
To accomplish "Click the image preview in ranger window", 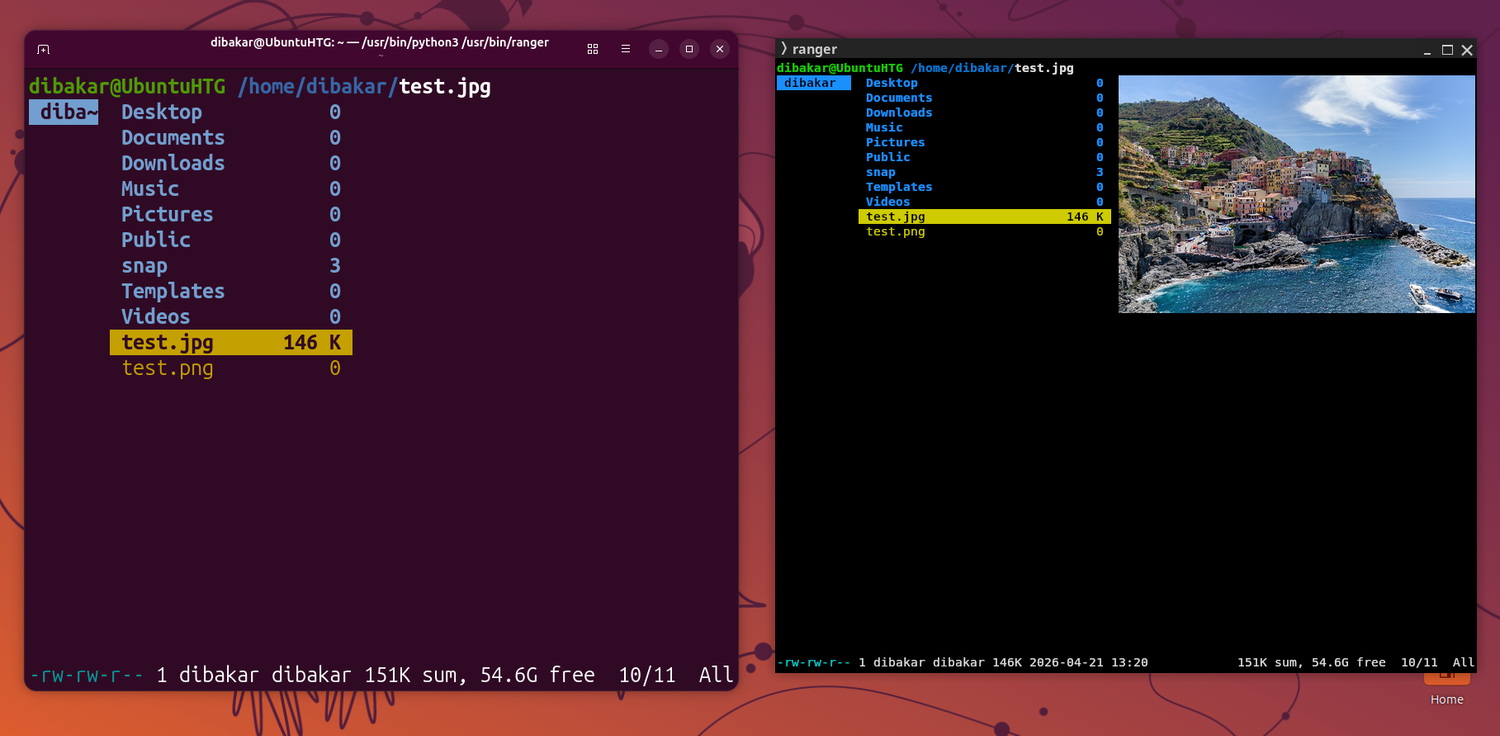I will pyautogui.click(x=1296, y=194).
